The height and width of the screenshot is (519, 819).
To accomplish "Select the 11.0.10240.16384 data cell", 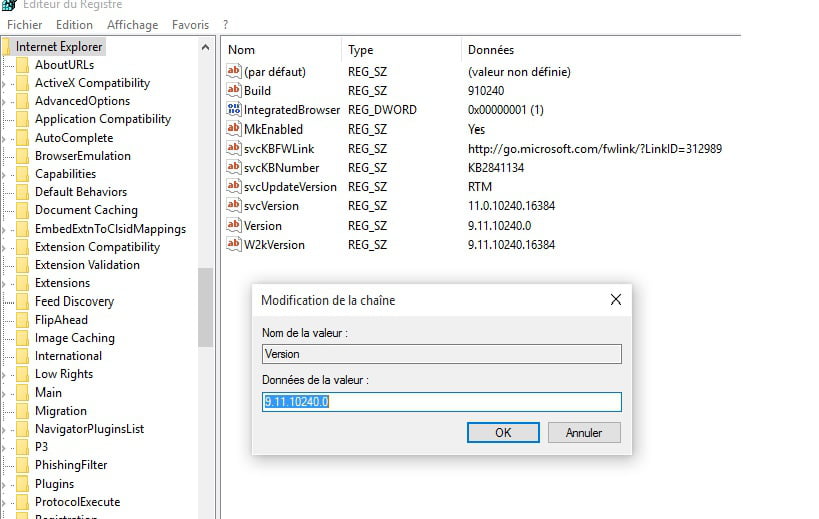I will point(511,206).
